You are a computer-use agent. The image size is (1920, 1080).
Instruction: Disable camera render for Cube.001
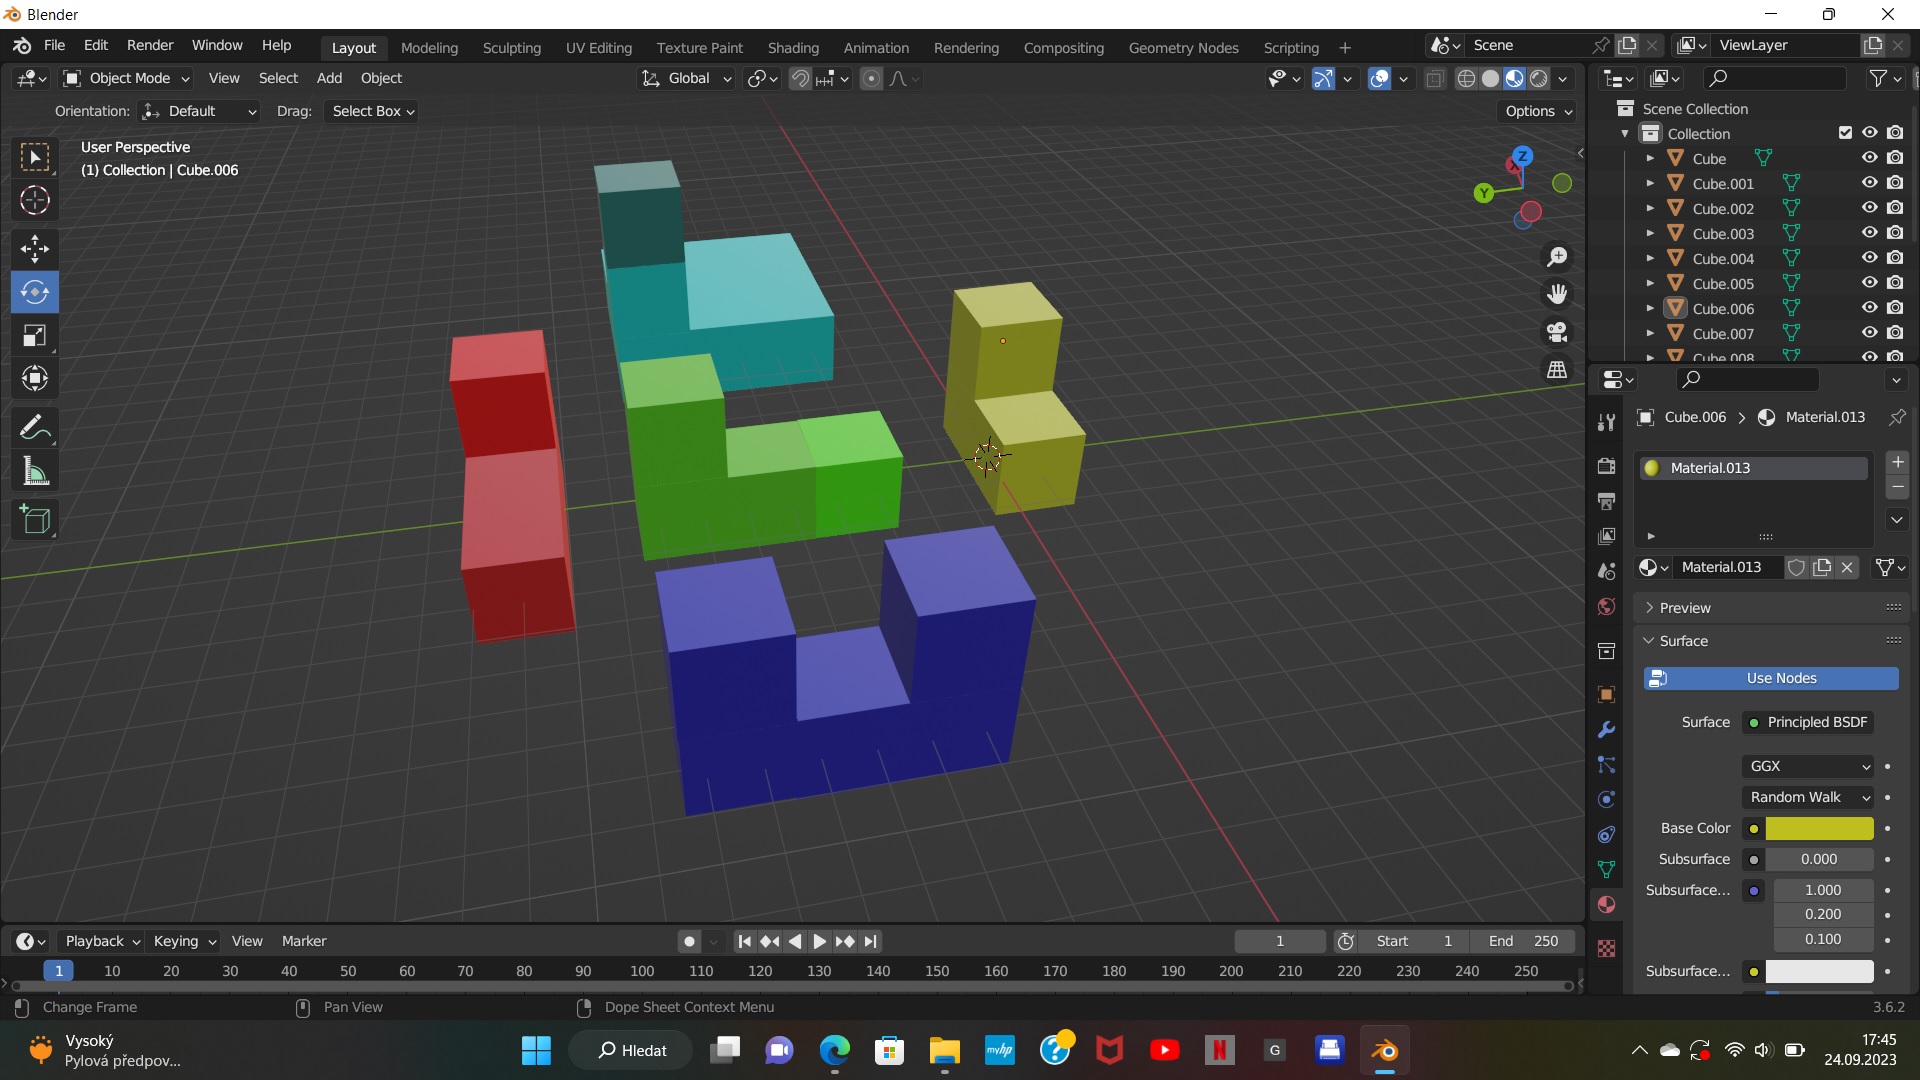pyautogui.click(x=1895, y=182)
